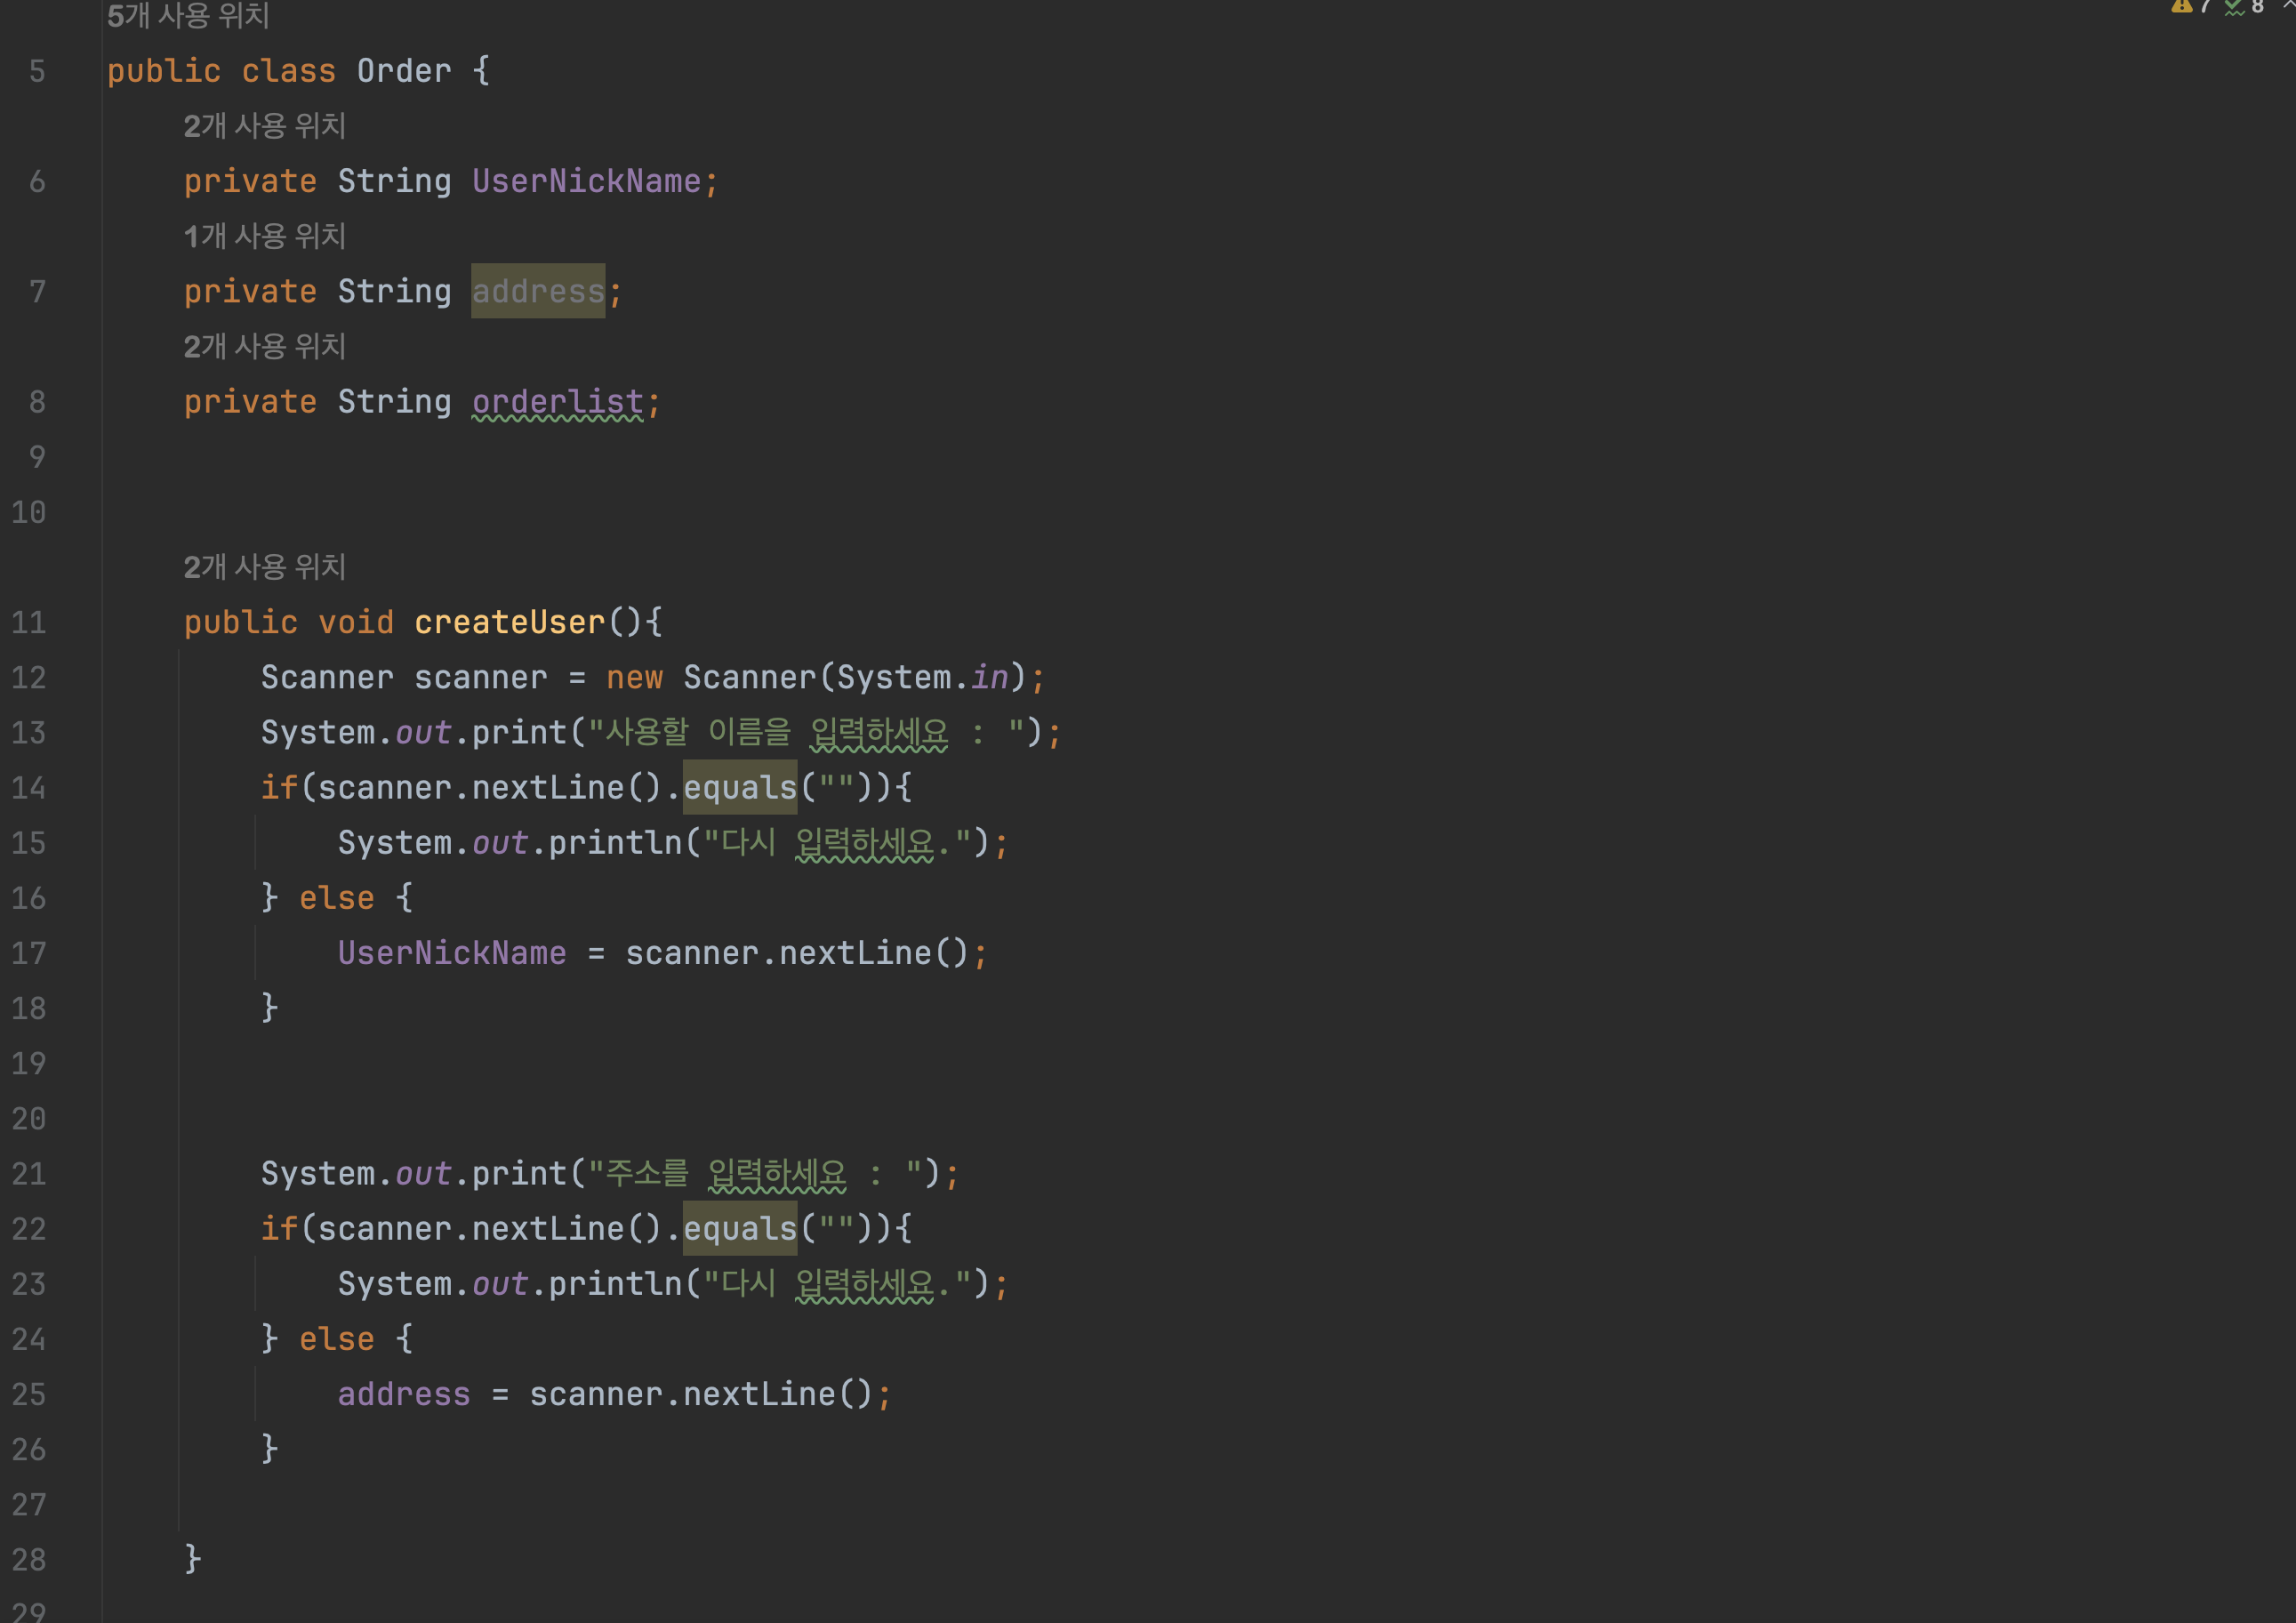Click println call on line 15

click(x=615, y=842)
